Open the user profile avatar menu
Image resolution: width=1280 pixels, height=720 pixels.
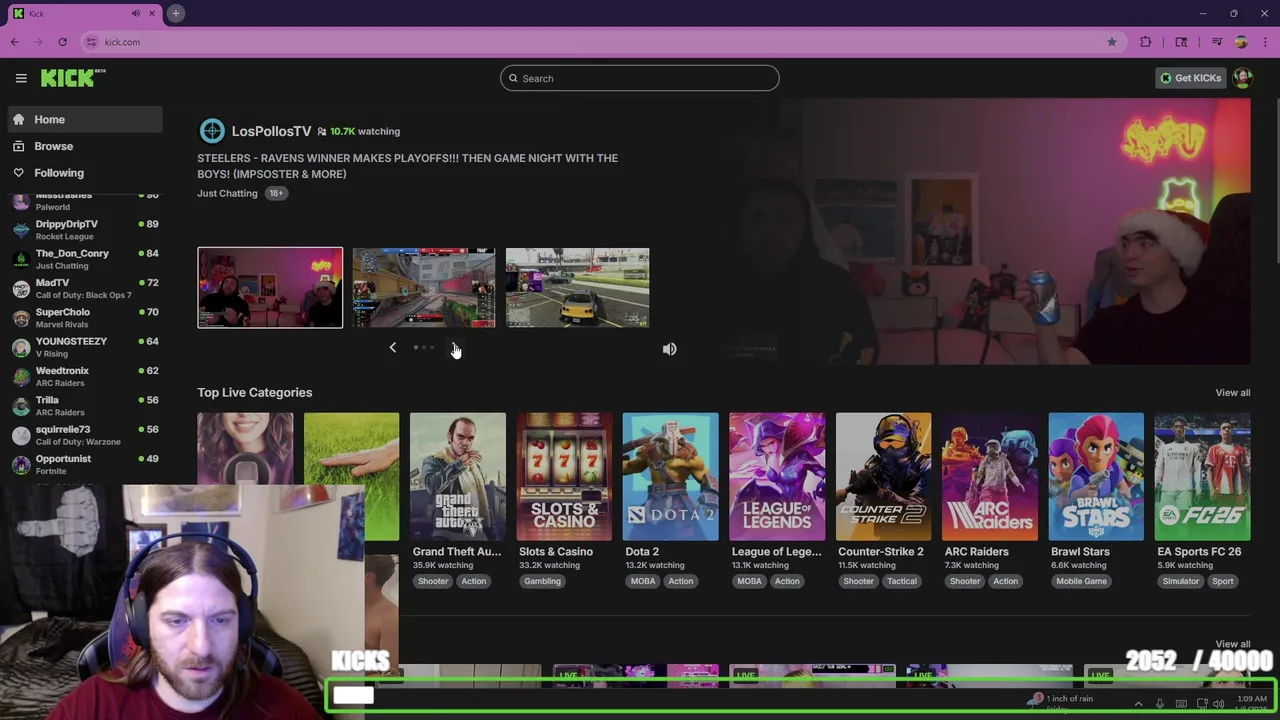[x=1243, y=78]
